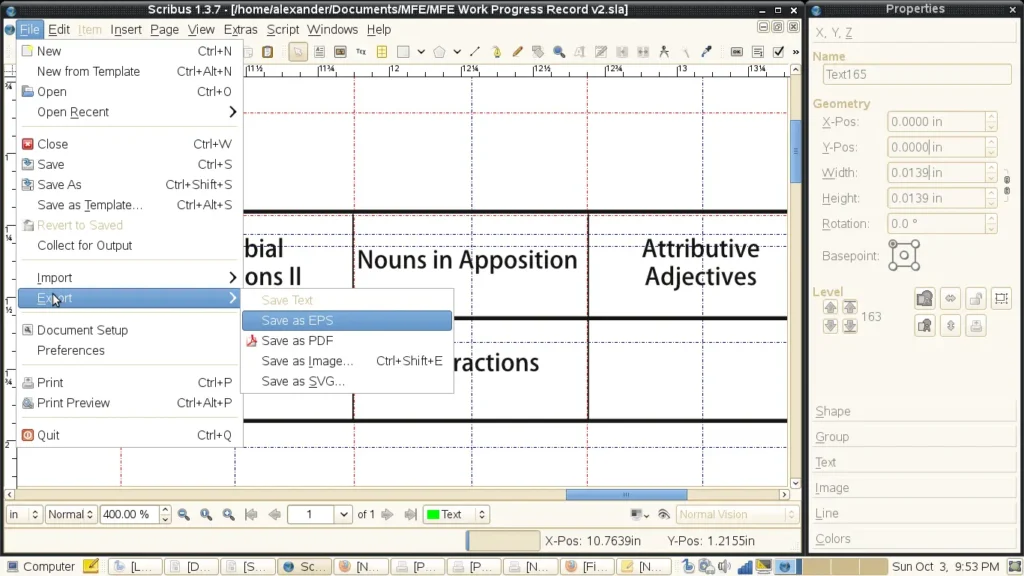Select the Insert Text Frame tool

point(319,52)
